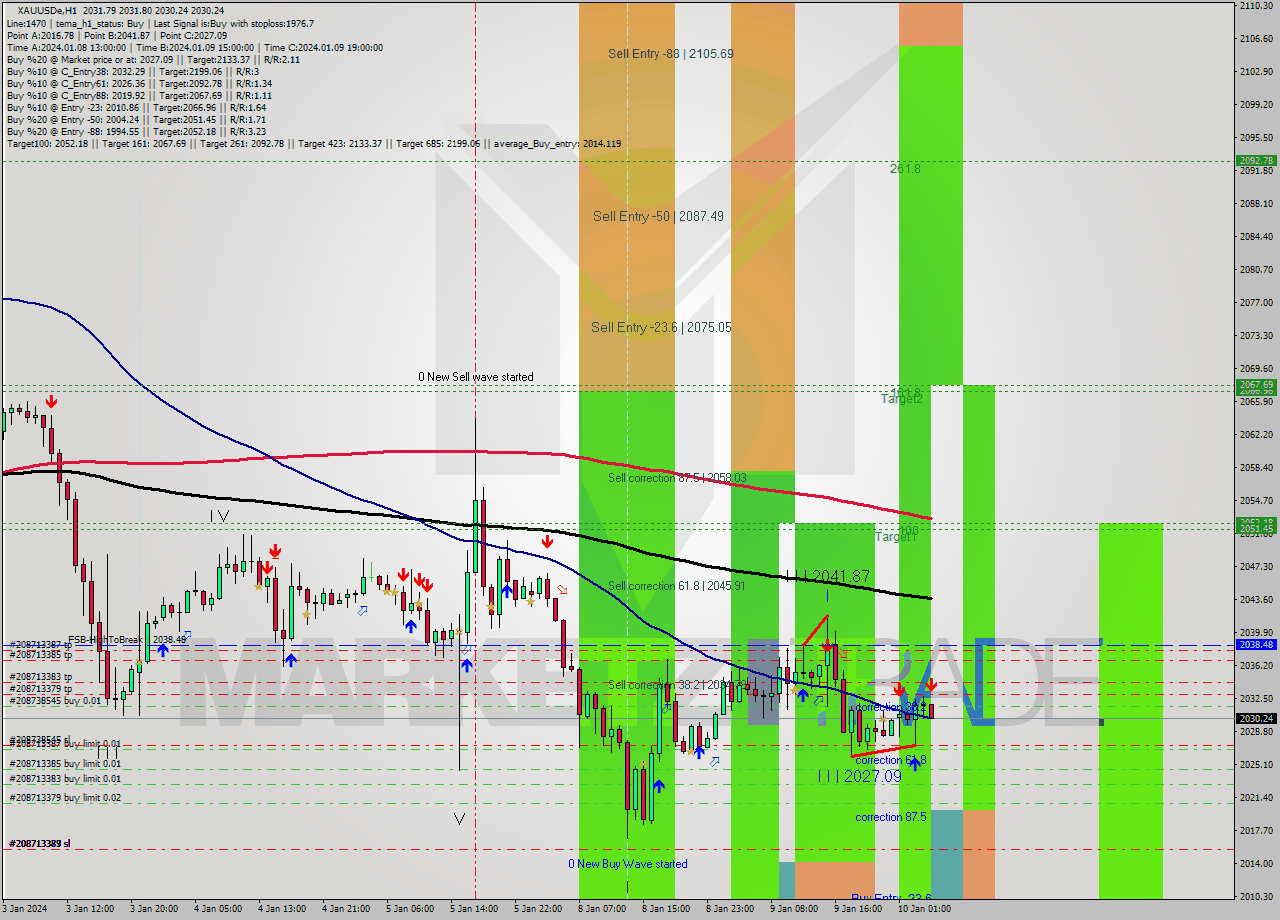Screen dimensions: 1280x920
Task: Click '9 Jan 16:00' on time axis
Action: [858, 909]
